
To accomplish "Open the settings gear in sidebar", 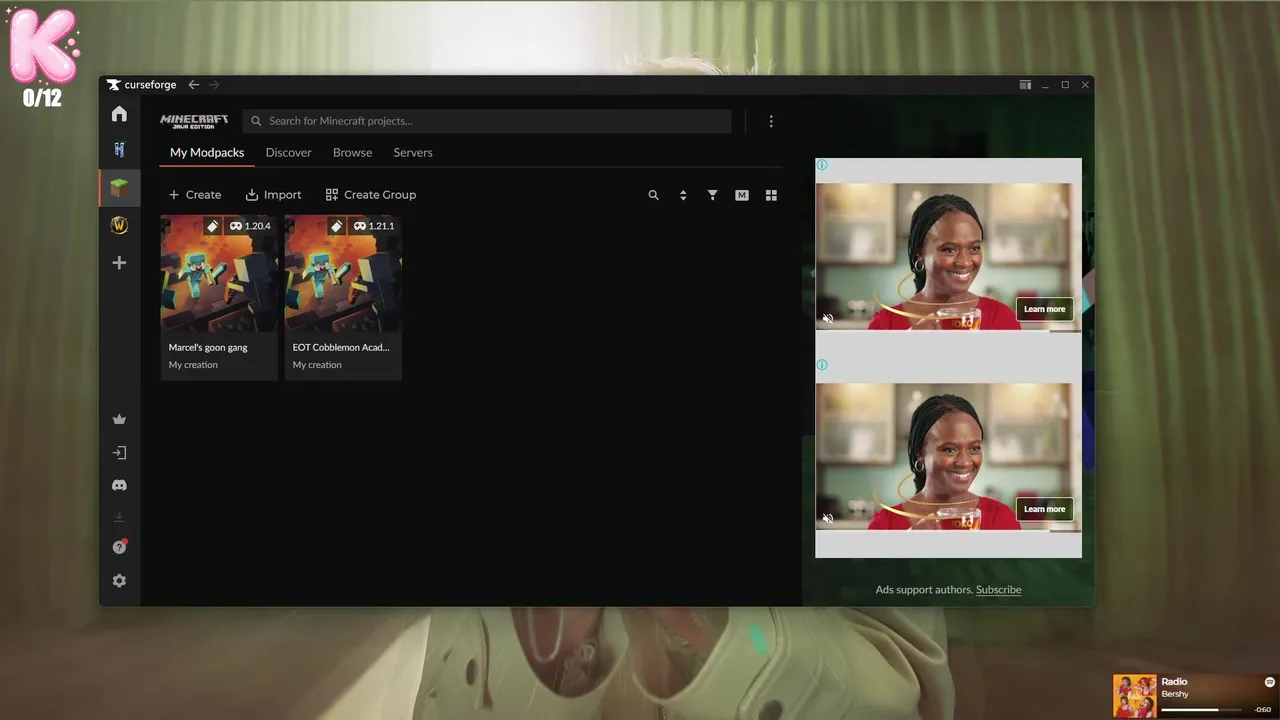I will pos(119,581).
